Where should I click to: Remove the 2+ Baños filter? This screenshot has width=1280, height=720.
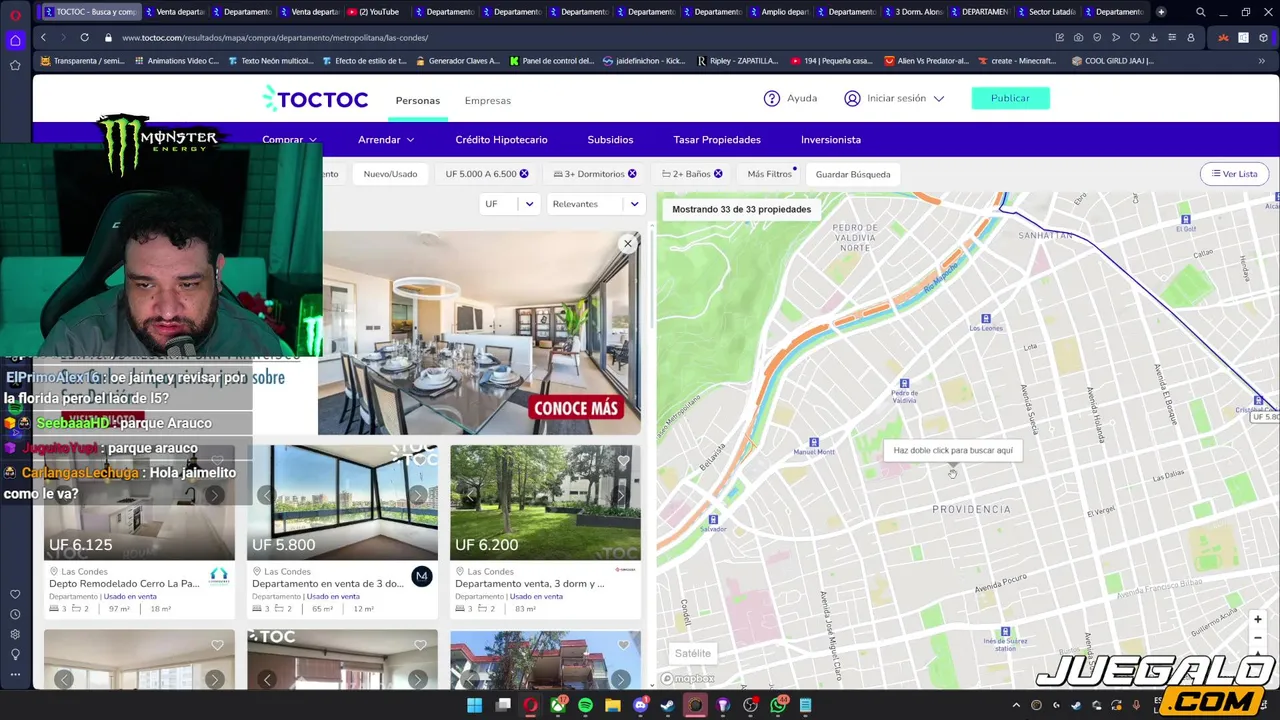718,174
